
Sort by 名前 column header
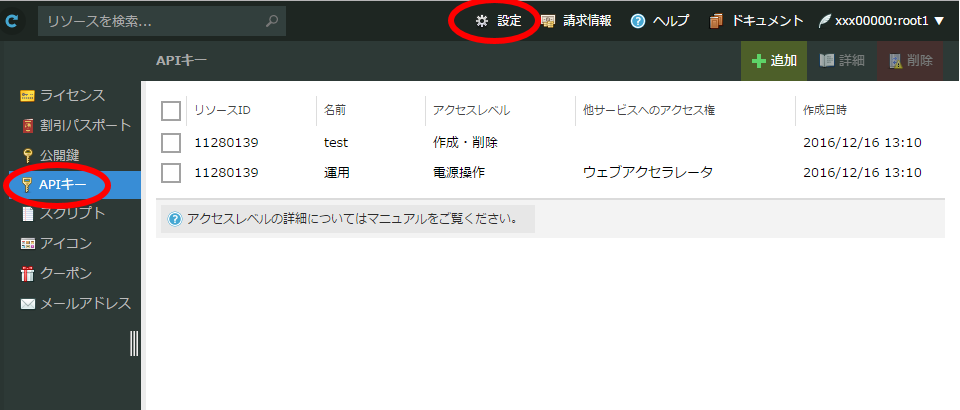tap(335, 111)
